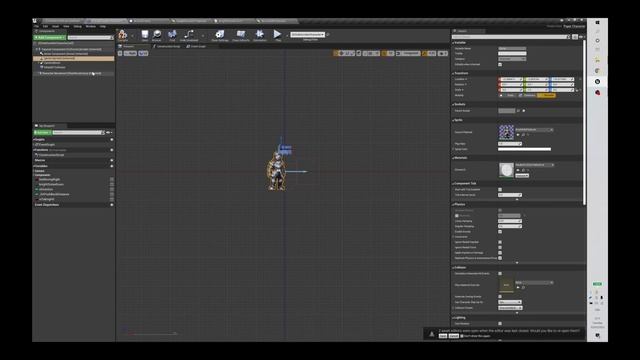The width and height of the screenshot is (640, 360).
Task: Click the Find binoculars toolbar icon
Action: [x=172, y=36]
